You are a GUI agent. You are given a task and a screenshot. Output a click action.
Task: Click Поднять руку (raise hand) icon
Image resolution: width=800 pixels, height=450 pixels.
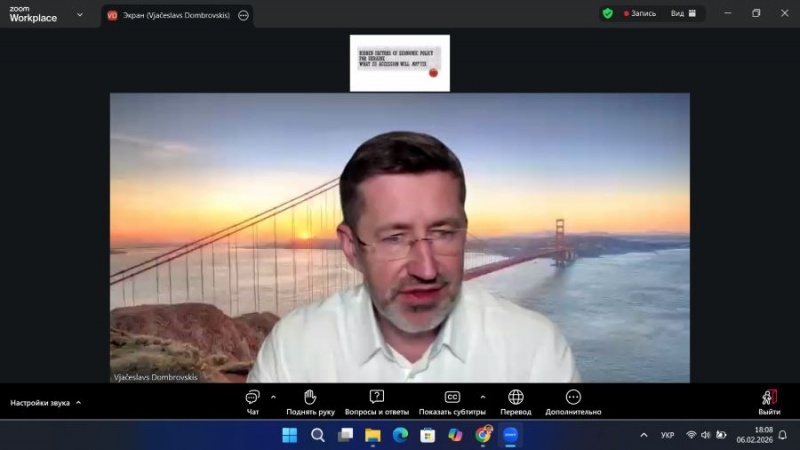pos(310,398)
